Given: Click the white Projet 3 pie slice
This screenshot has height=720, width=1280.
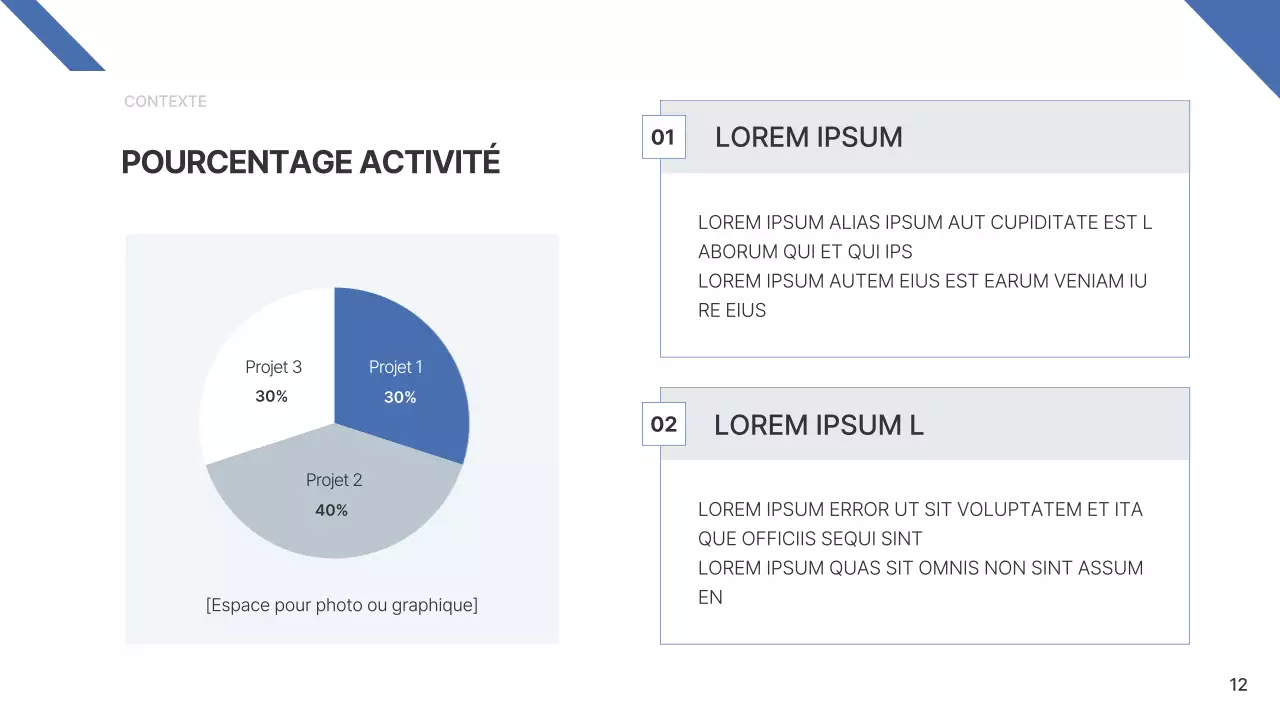Looking at the screenshot, I should tap(240, 420).
